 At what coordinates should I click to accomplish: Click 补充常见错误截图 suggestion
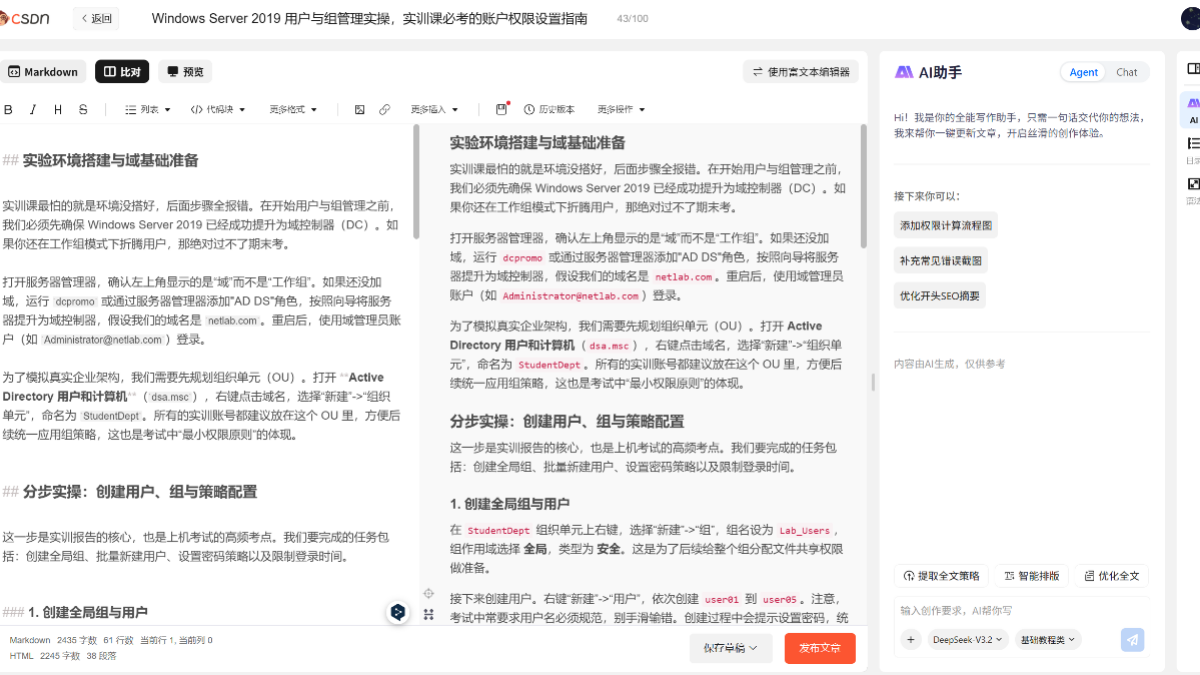coord(940,260)
